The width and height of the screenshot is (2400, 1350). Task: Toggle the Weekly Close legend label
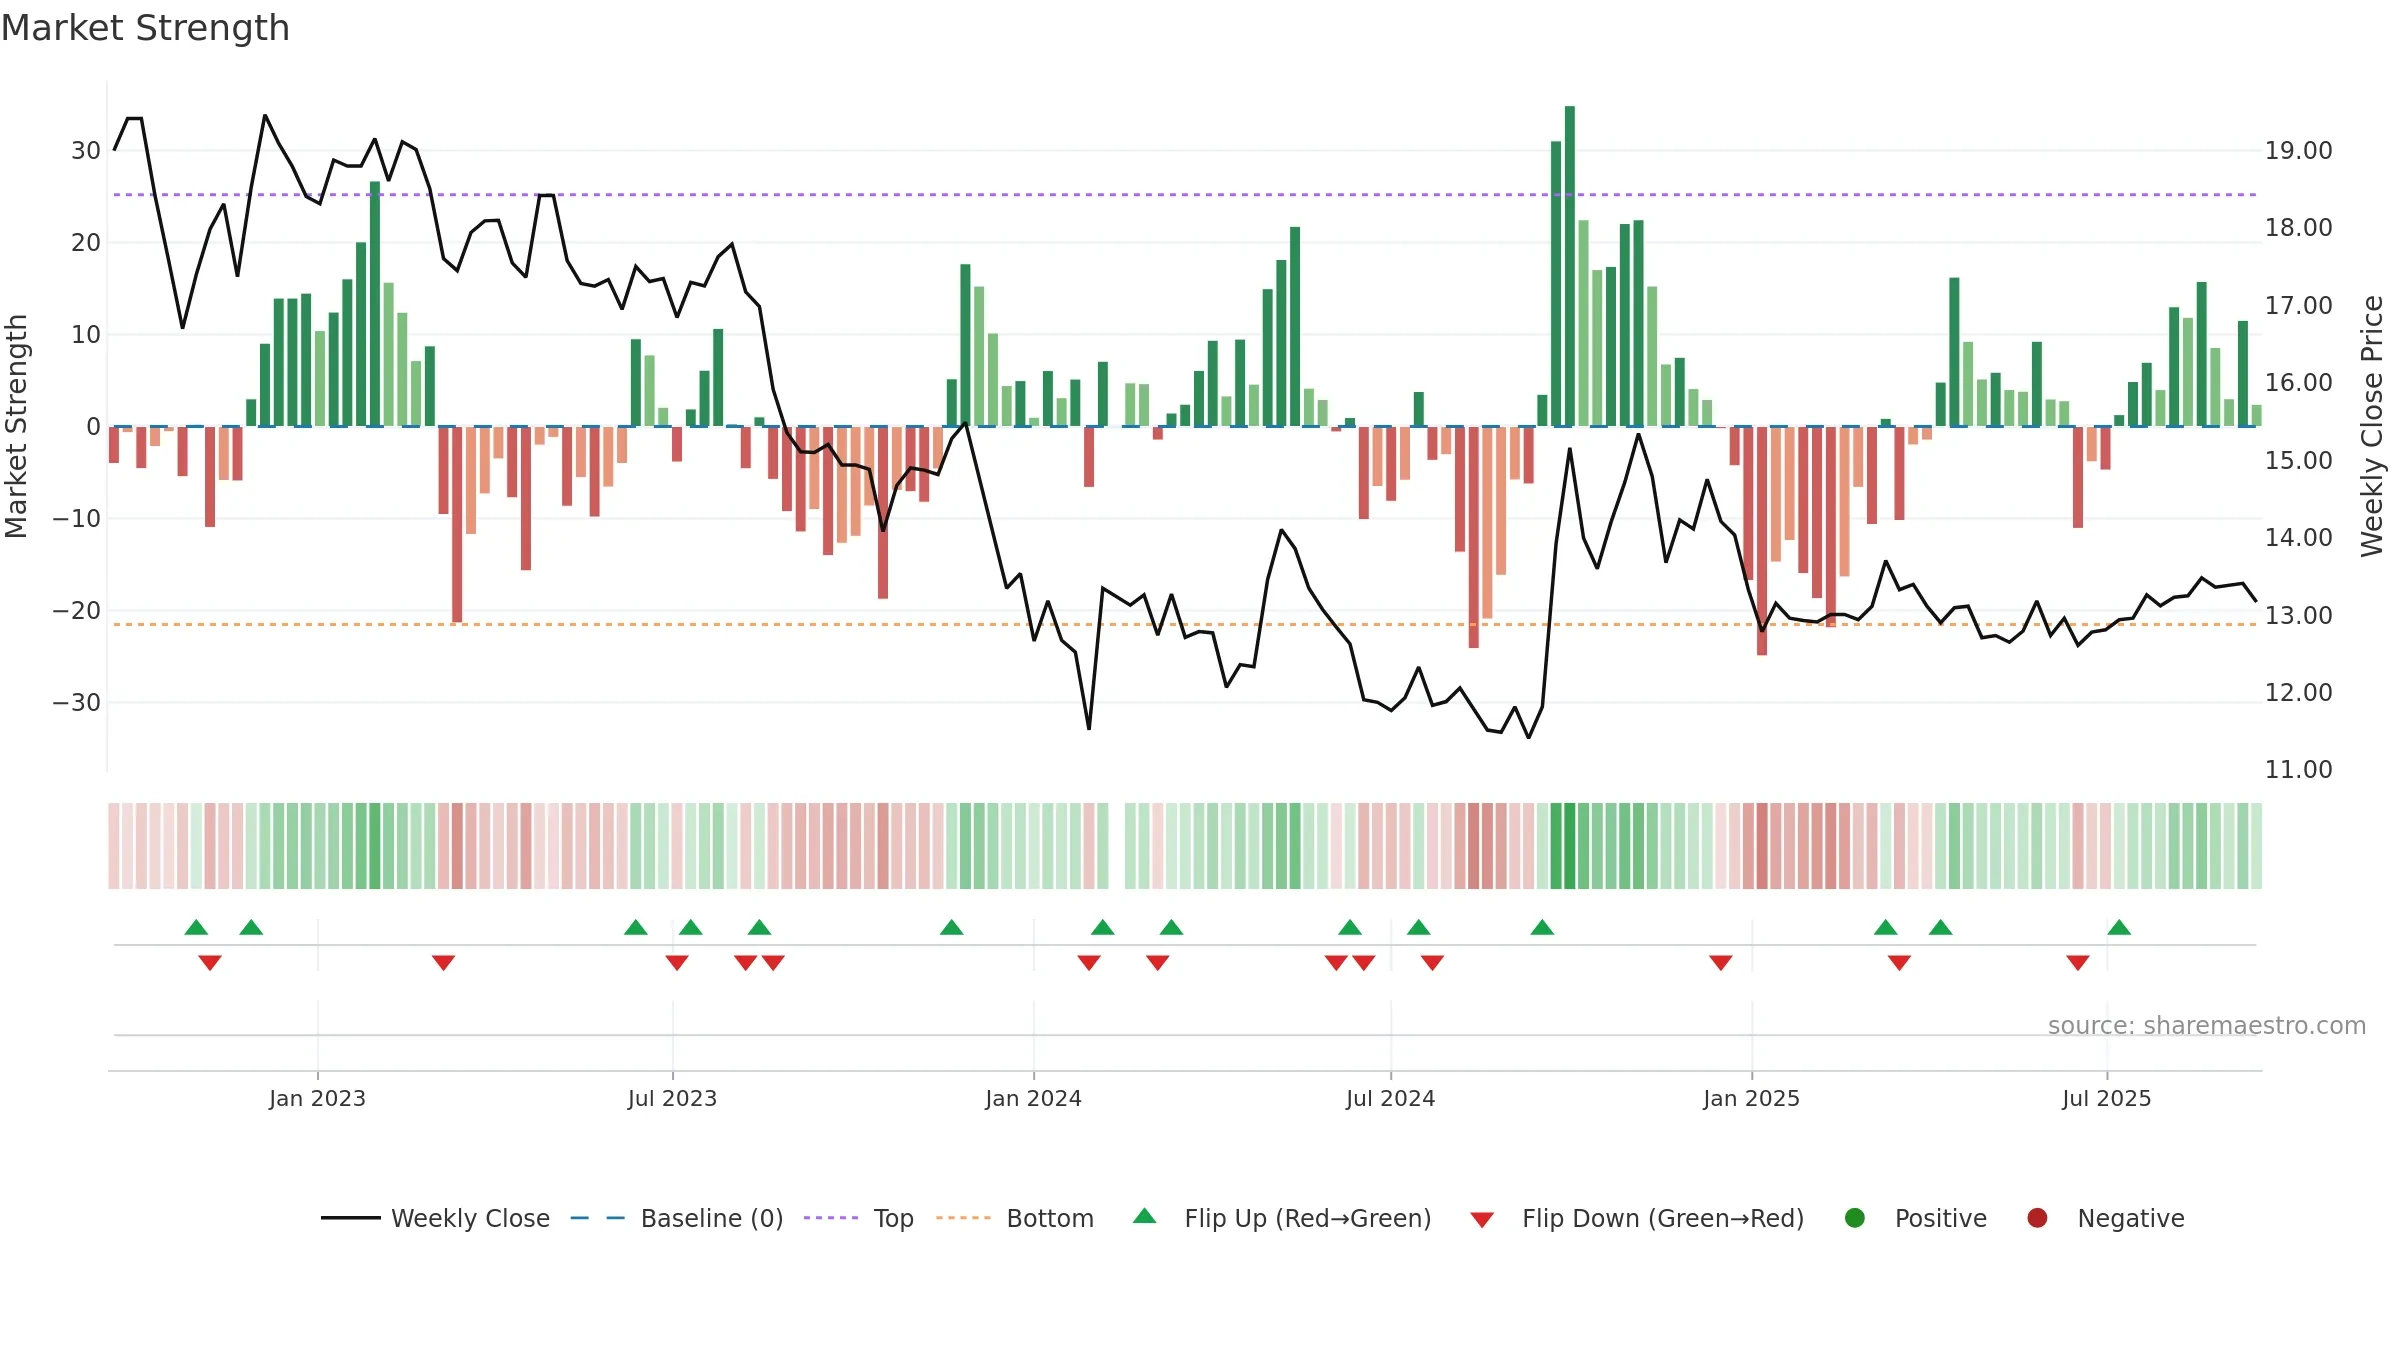pos(470,1219)
